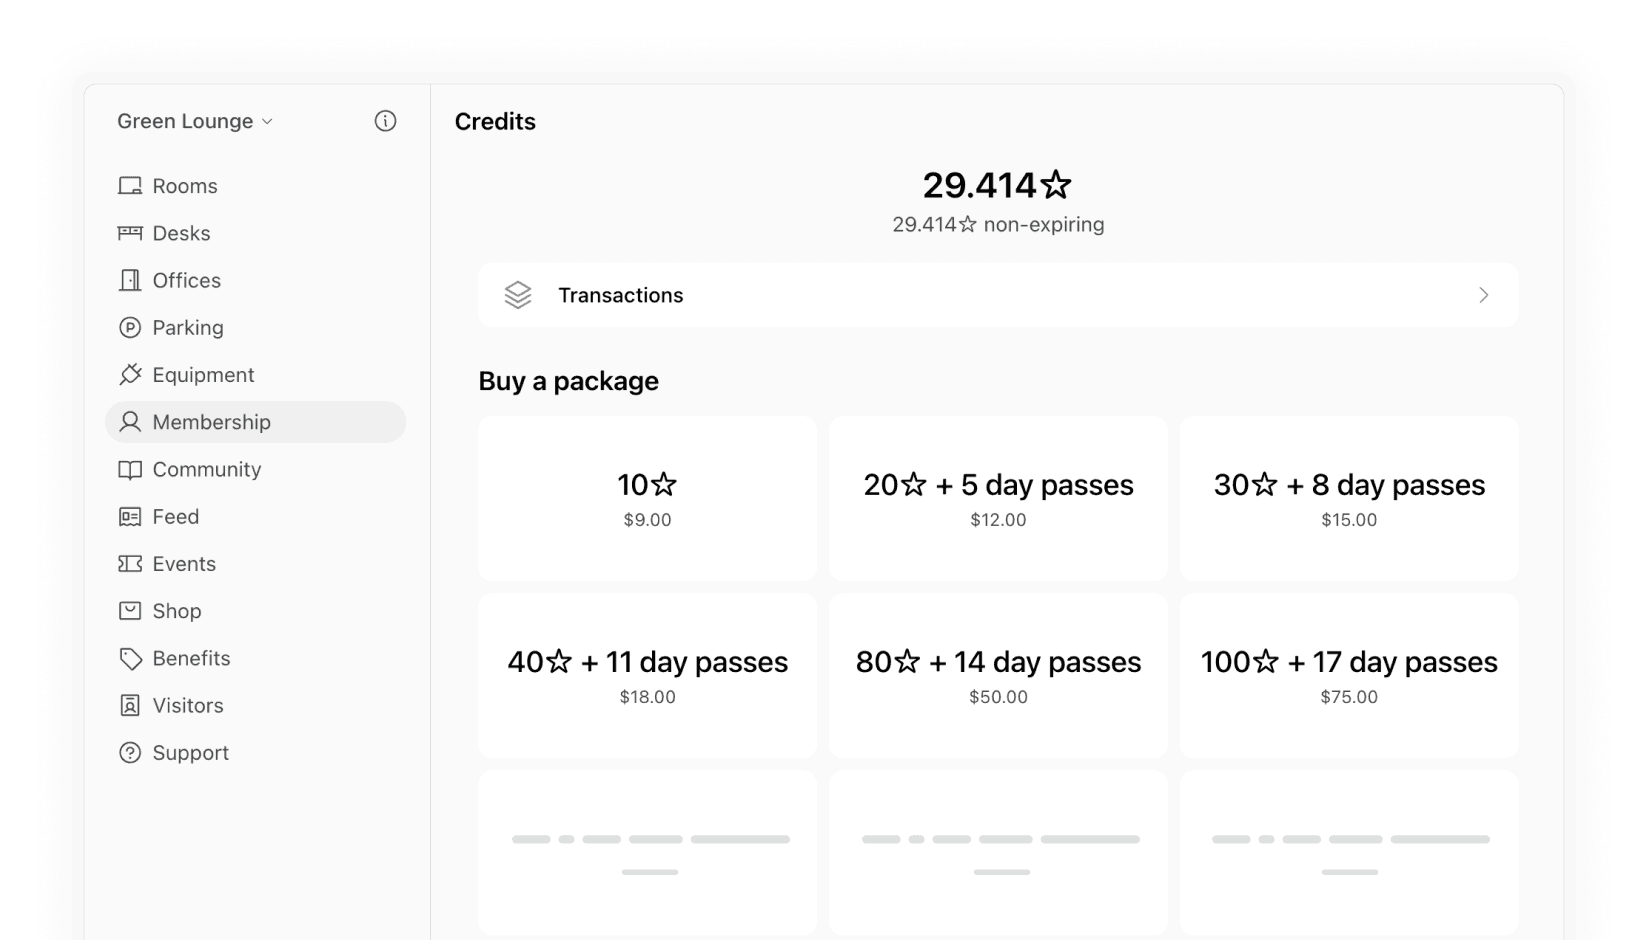Open the Green Lounge location dropdown

coord(195,121)
